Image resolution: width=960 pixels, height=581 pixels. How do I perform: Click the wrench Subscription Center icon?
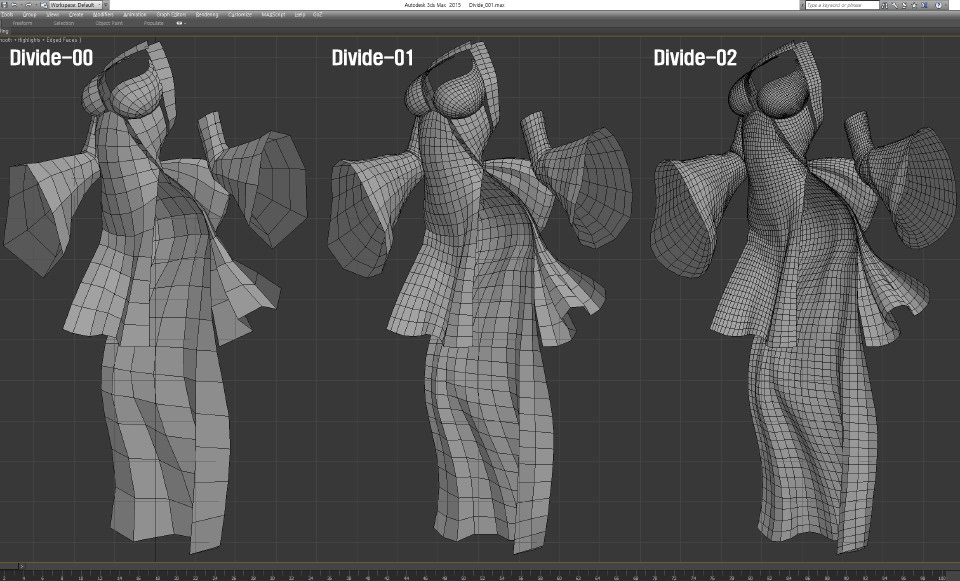point(894,5)
